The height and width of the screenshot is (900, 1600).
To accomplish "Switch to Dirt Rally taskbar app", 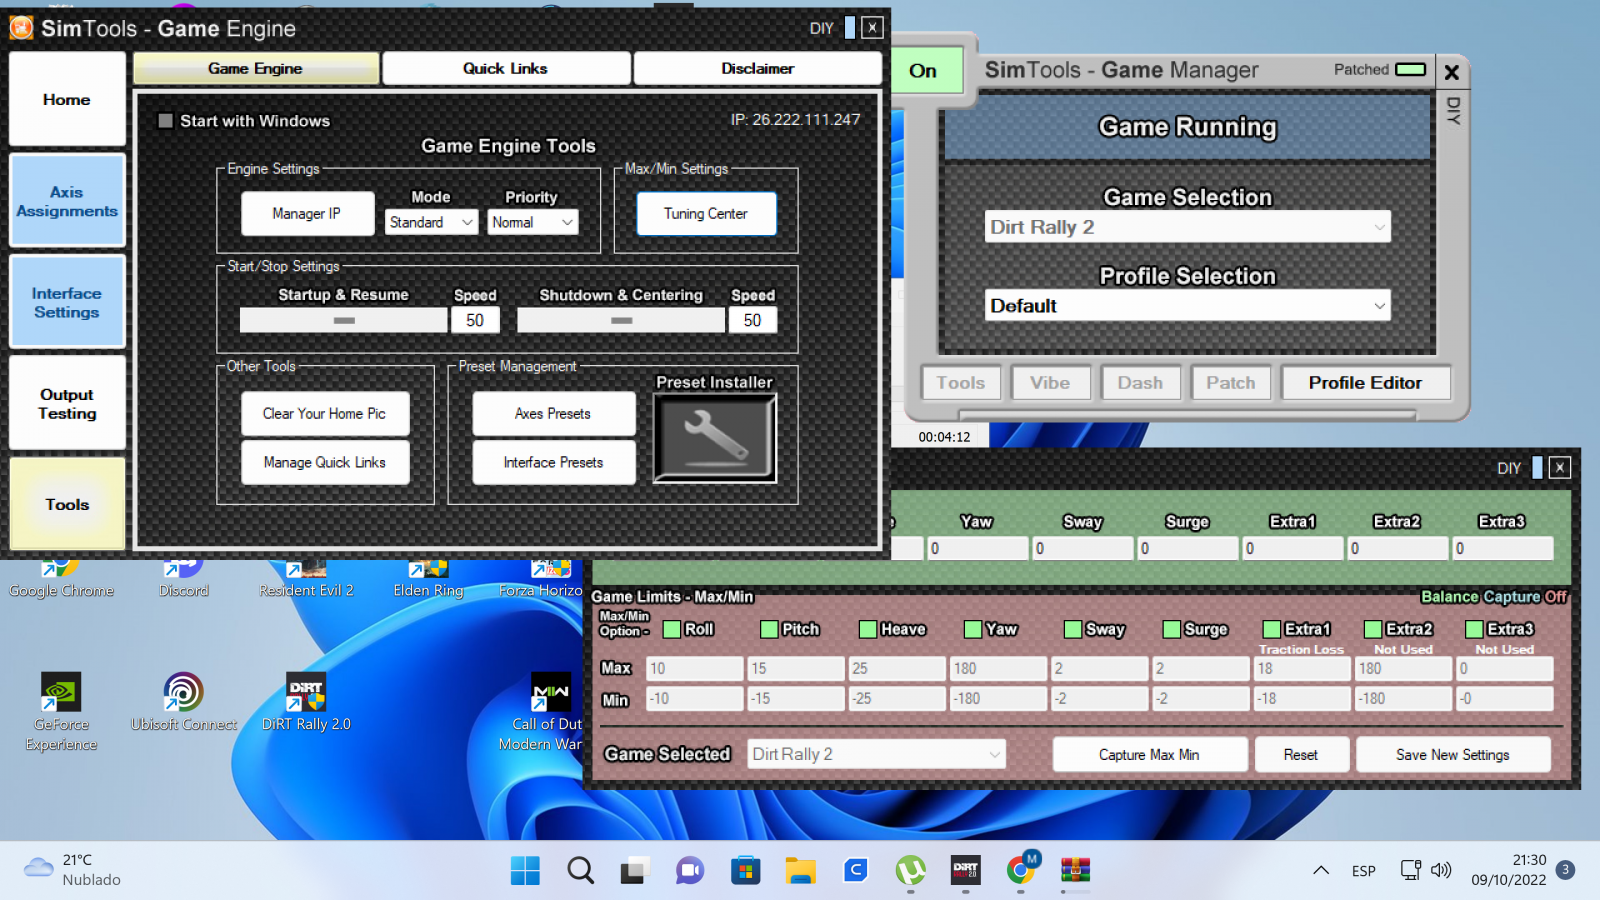I will (965, 870).
